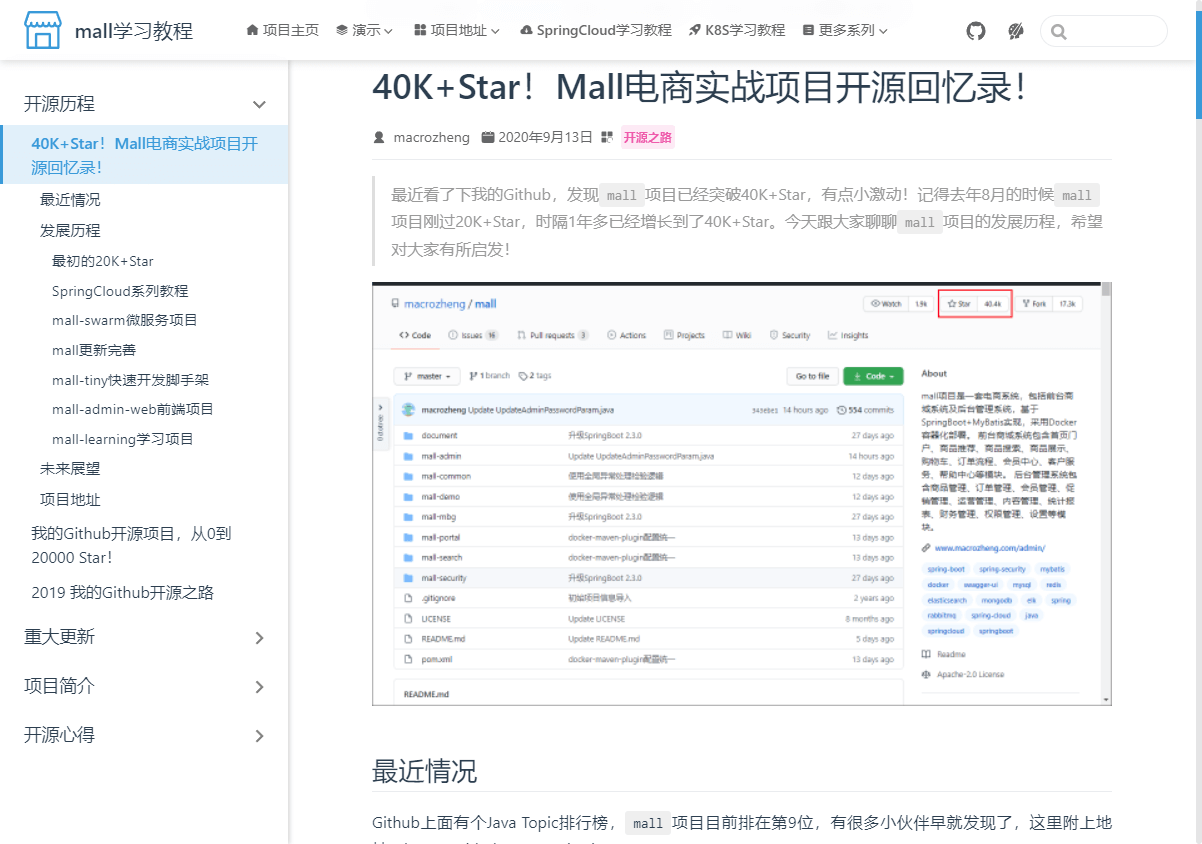Open the GitHub repository icon in navbar

(976, 31)
